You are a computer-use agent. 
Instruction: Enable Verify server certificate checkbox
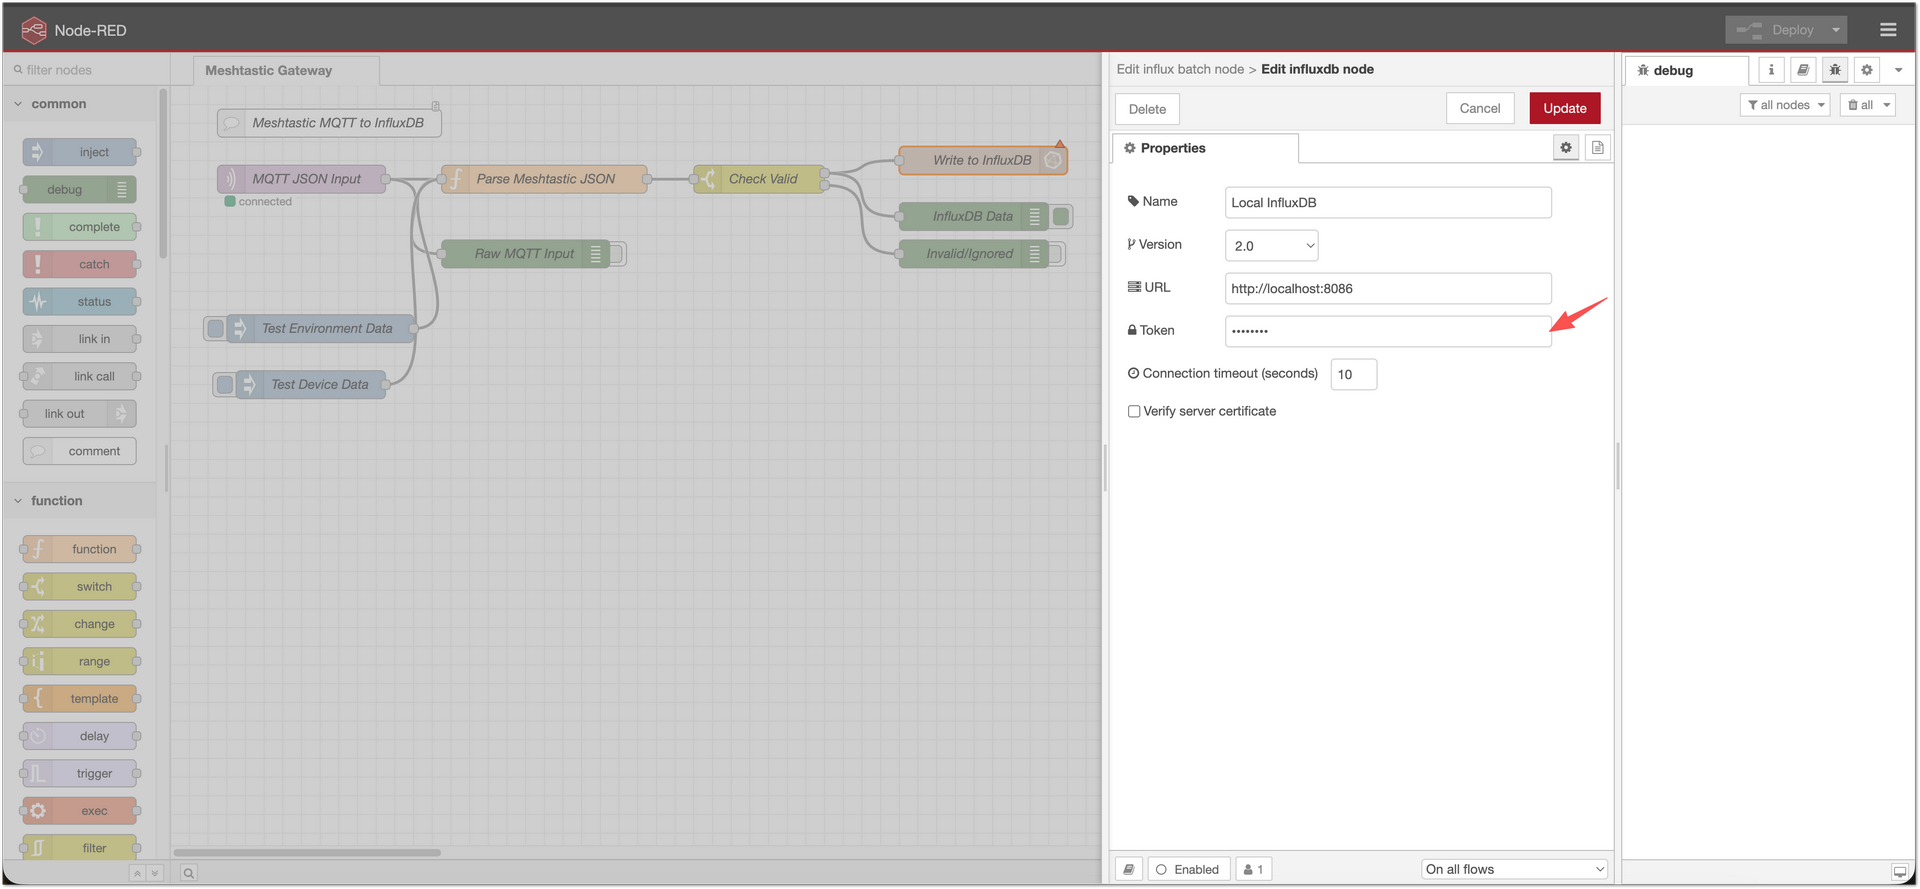(1134, 411)
